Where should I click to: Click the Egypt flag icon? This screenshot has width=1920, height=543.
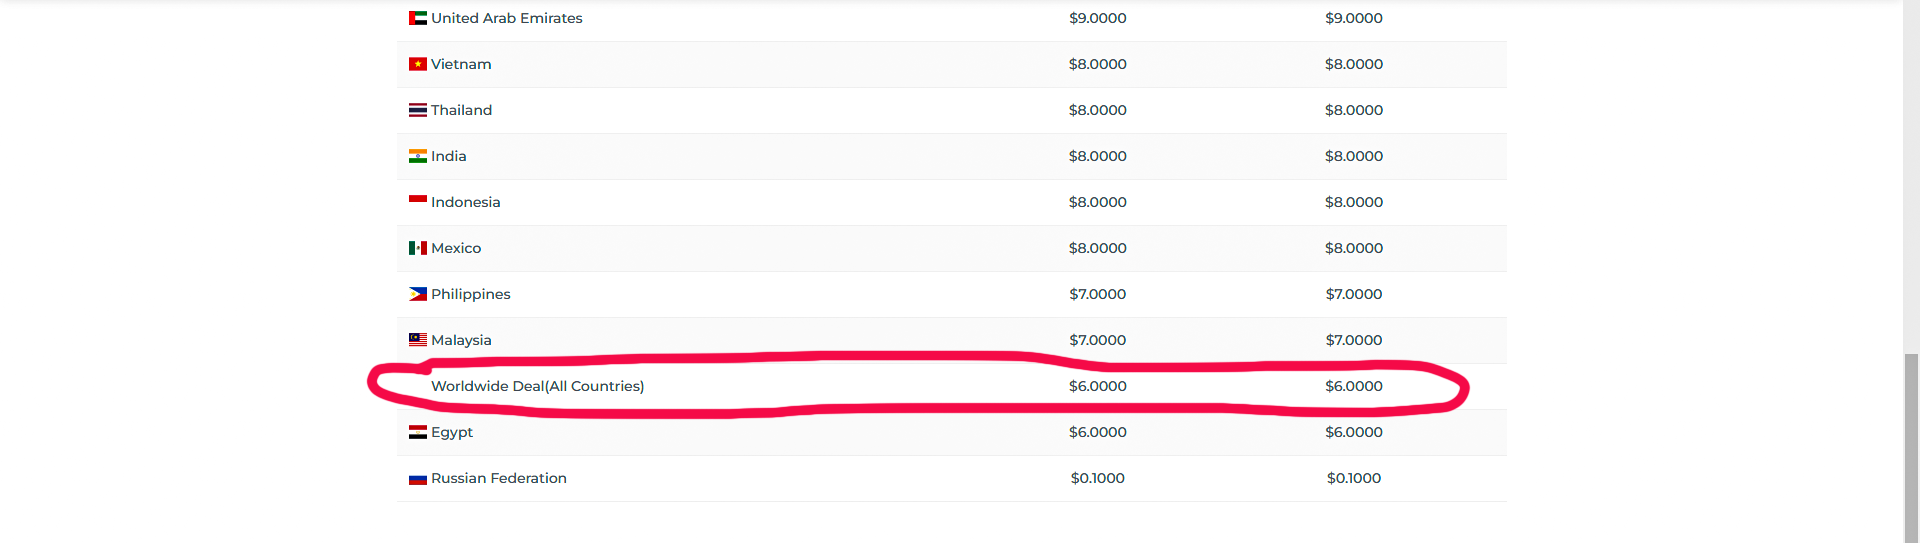(x=418, y=432)
